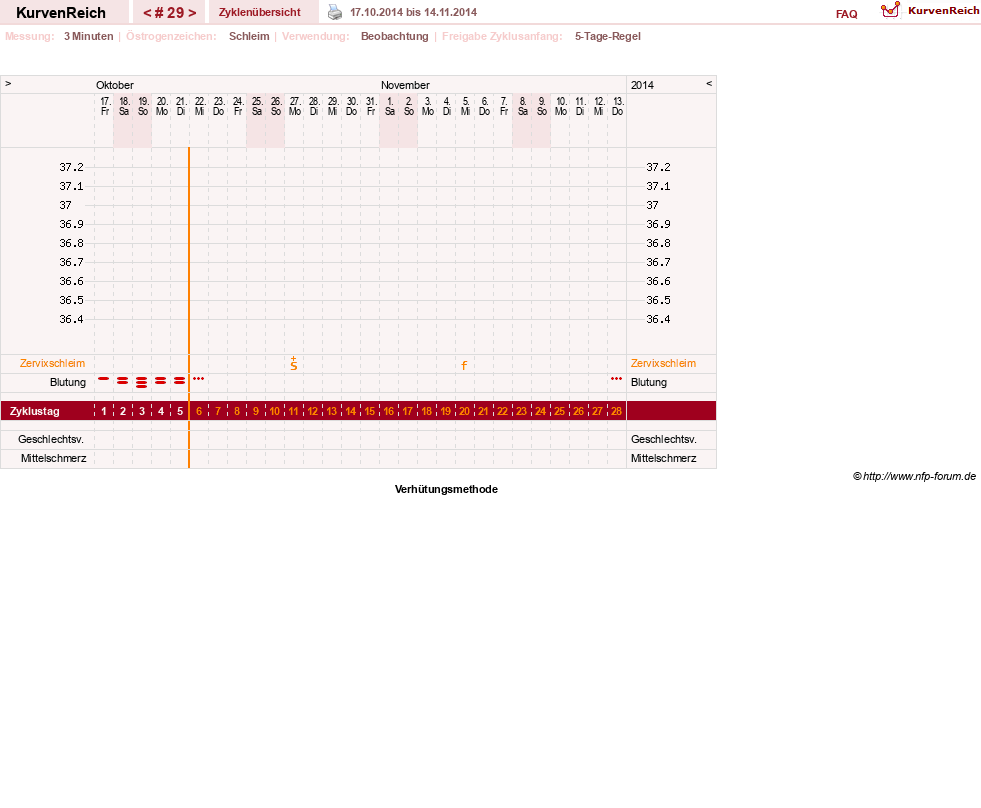Screen dimensions: 981x808
Task: Go to previous cycle with < arrow
Action: point(147,13)
